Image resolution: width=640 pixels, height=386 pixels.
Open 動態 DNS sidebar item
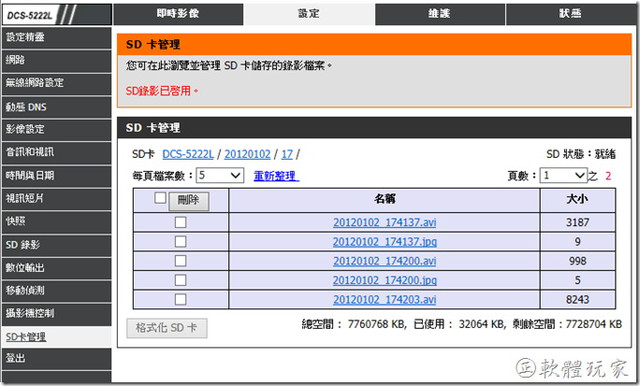(x=56, y=107)
